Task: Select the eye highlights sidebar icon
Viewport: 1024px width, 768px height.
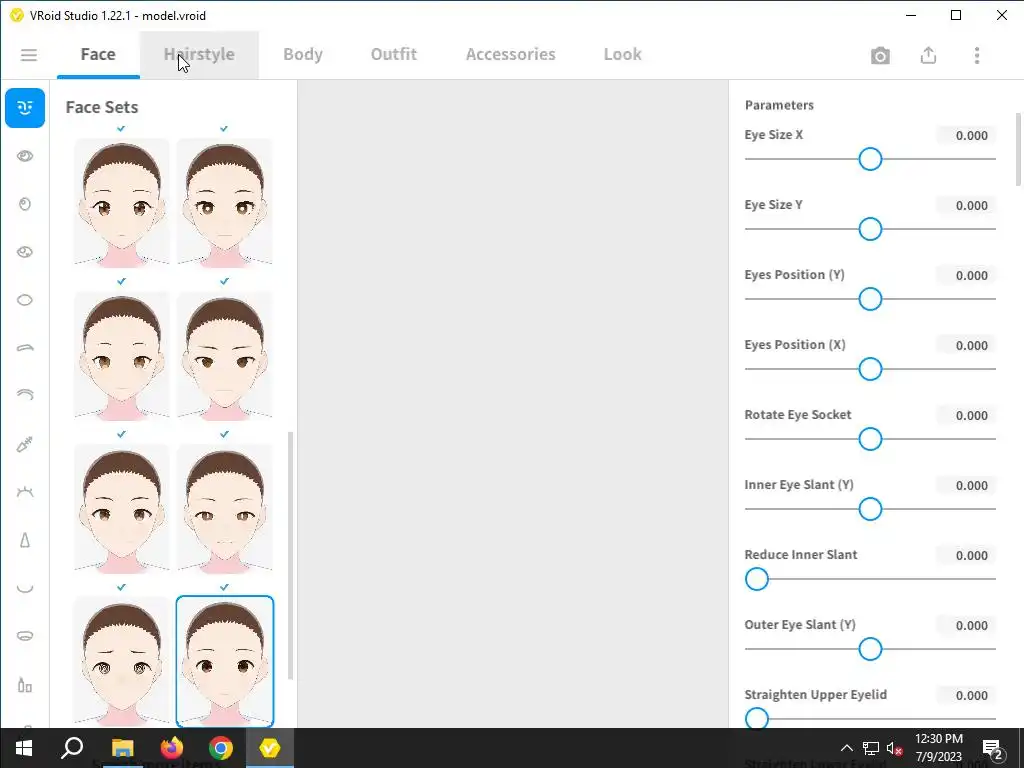Action: 25,252
